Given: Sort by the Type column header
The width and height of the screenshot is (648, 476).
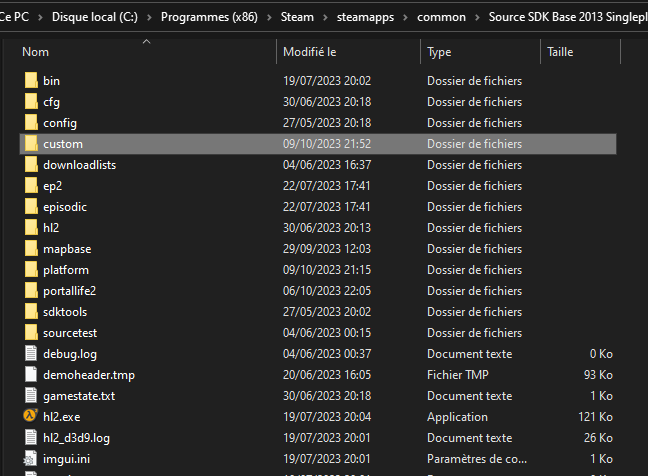Looking at the screenshot, I should click(439, 52).
